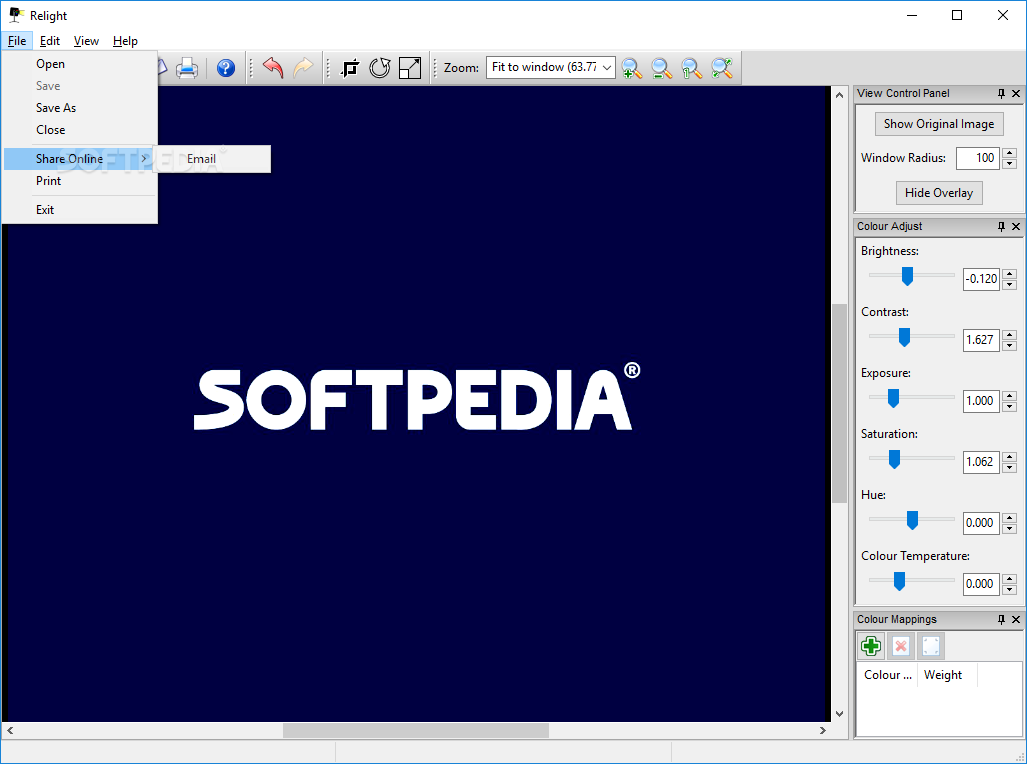1027x764 pixels.
Task: Click the Hide Overlay button
Action: pos(939,193)
